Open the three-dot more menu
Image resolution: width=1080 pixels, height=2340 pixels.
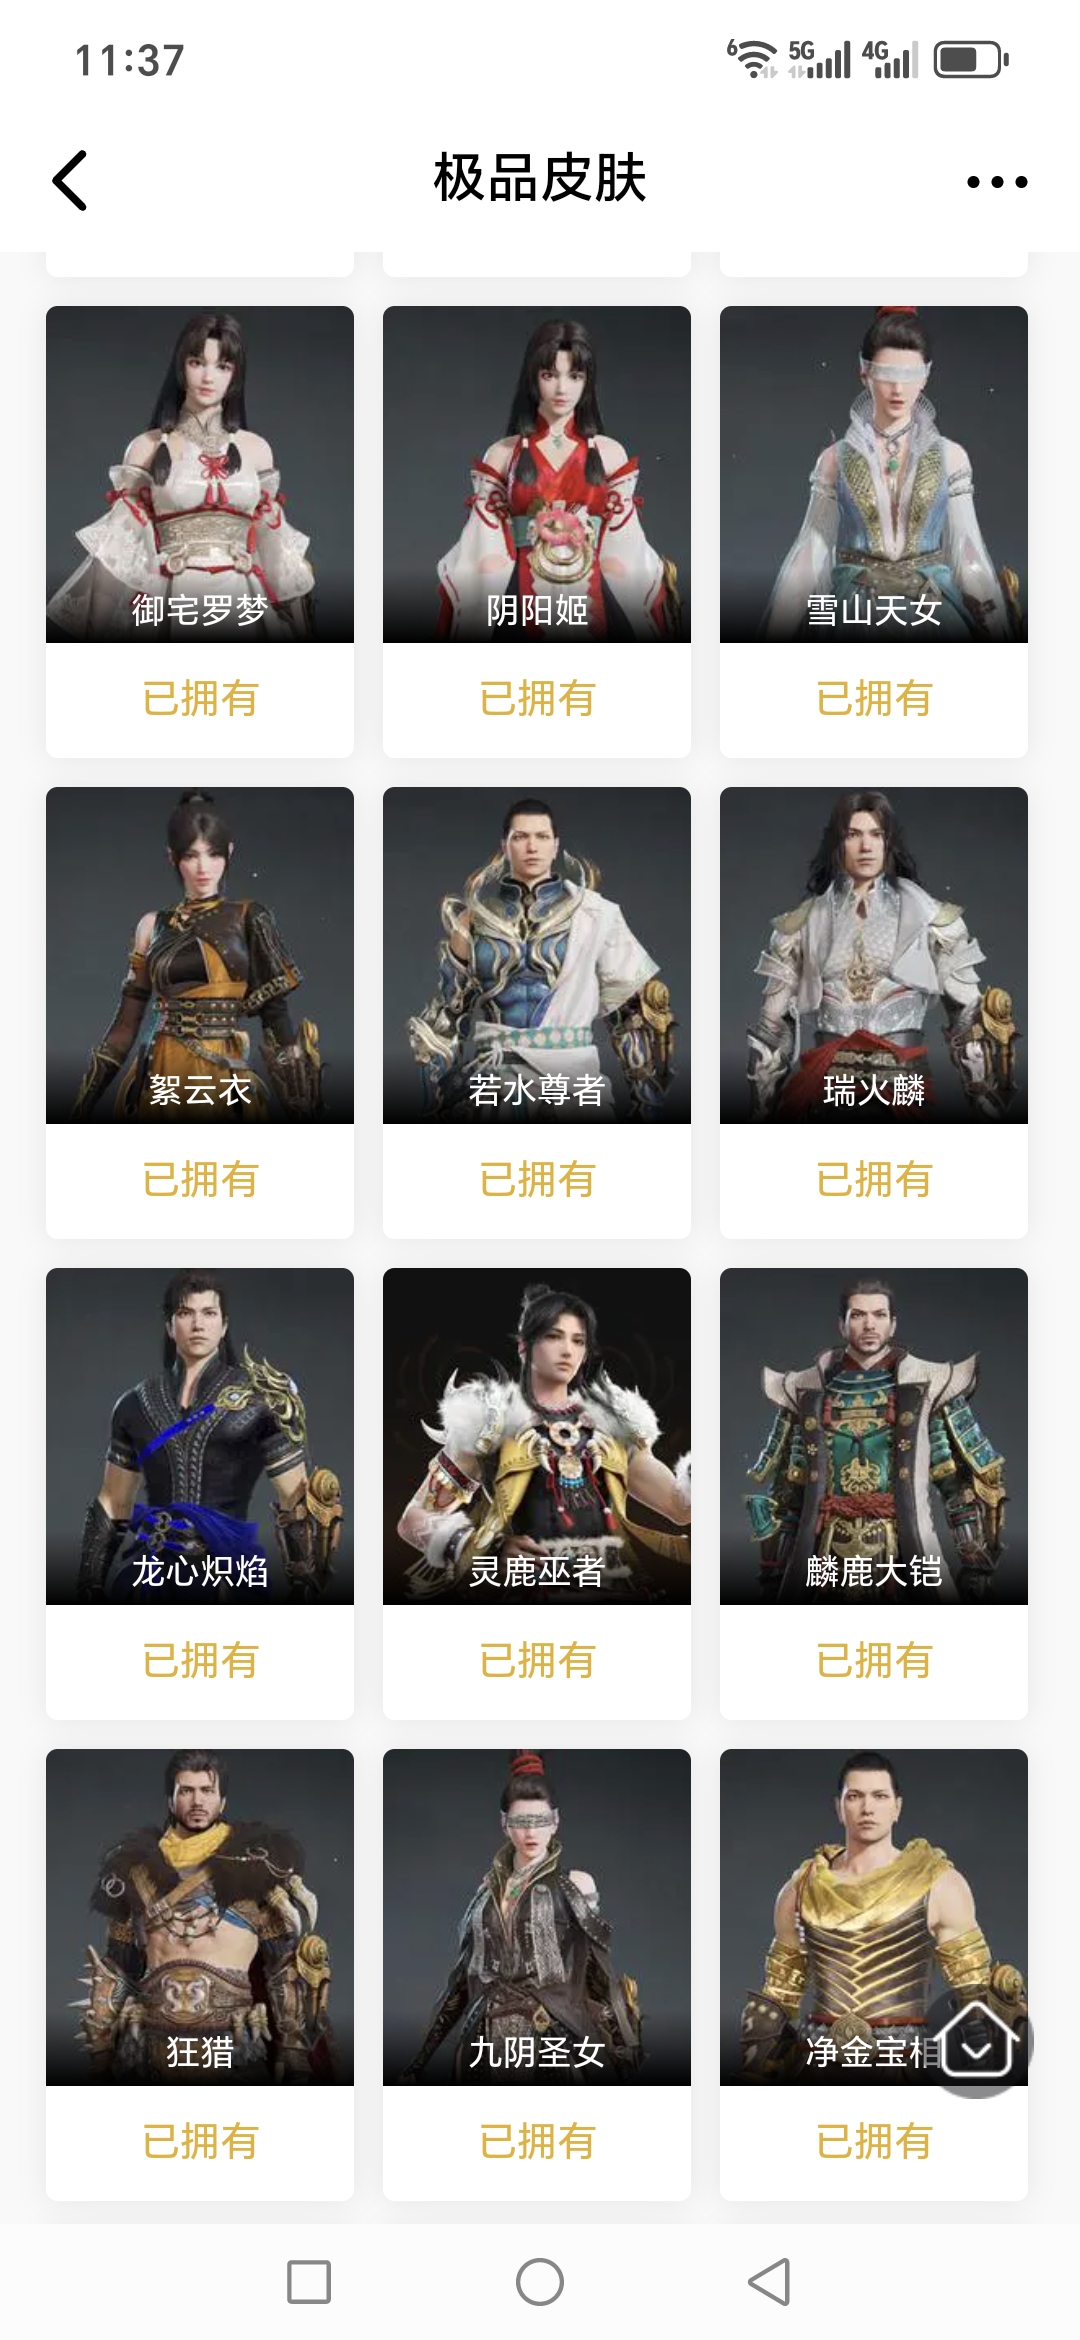997,182
